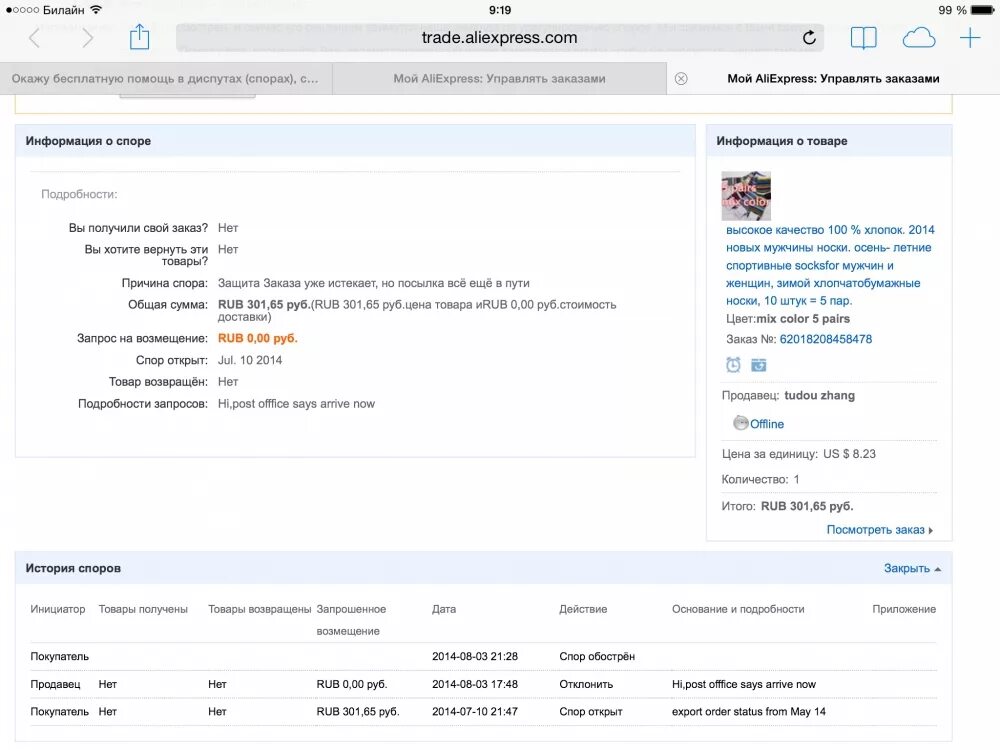1000x750 pixels.
Task: Click 'Цвет: mix color 5 pairs' text
Action: 788,318
